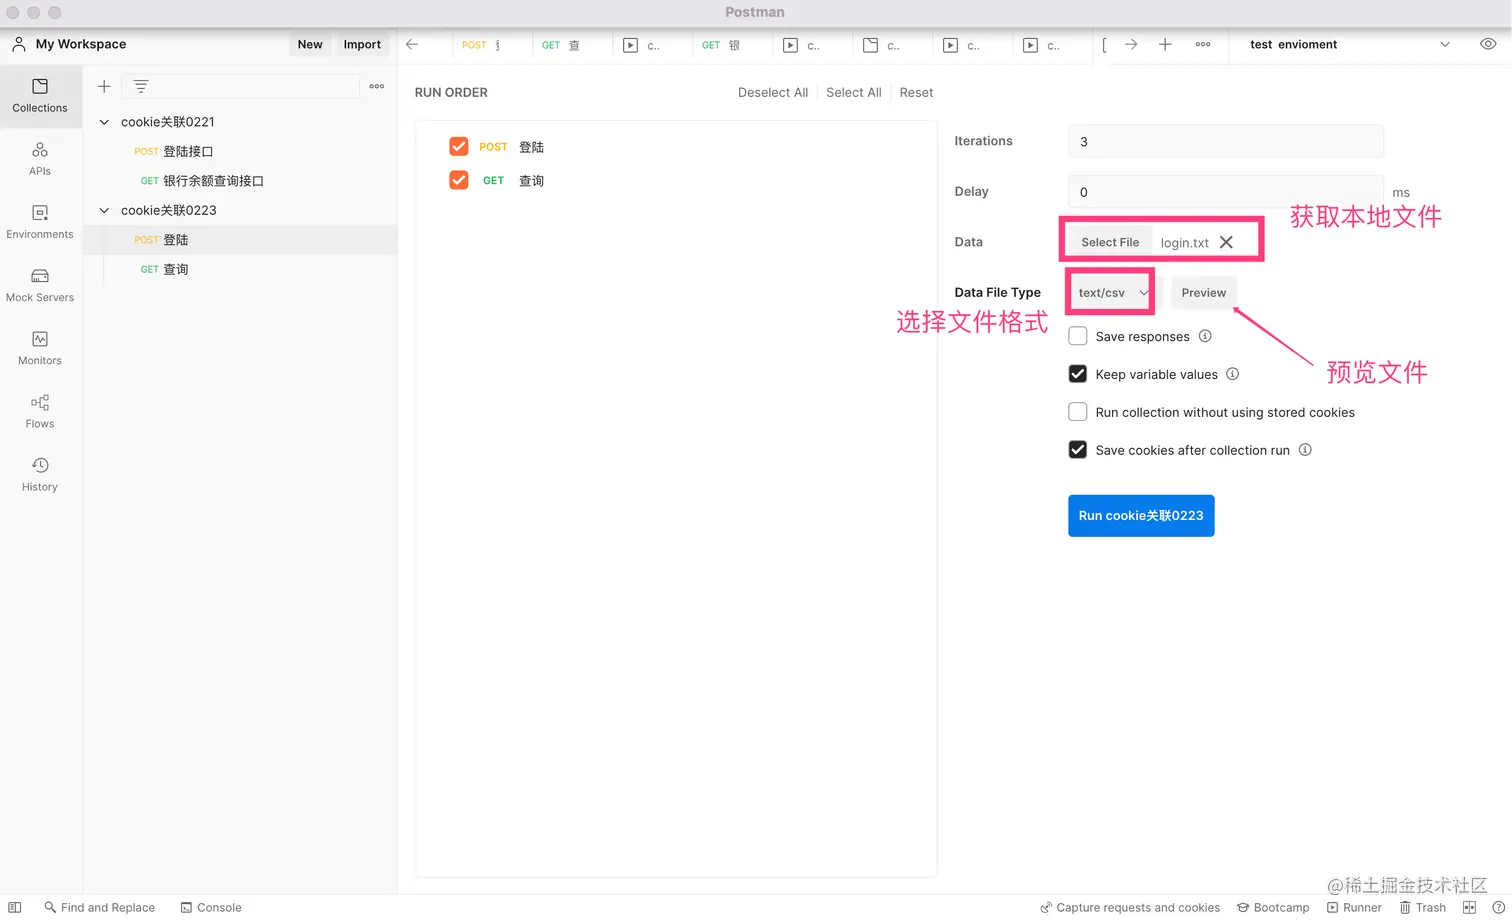
Task: Open the help icon in the status bar
Action: pyautogui.click(x=1499, y=908)
